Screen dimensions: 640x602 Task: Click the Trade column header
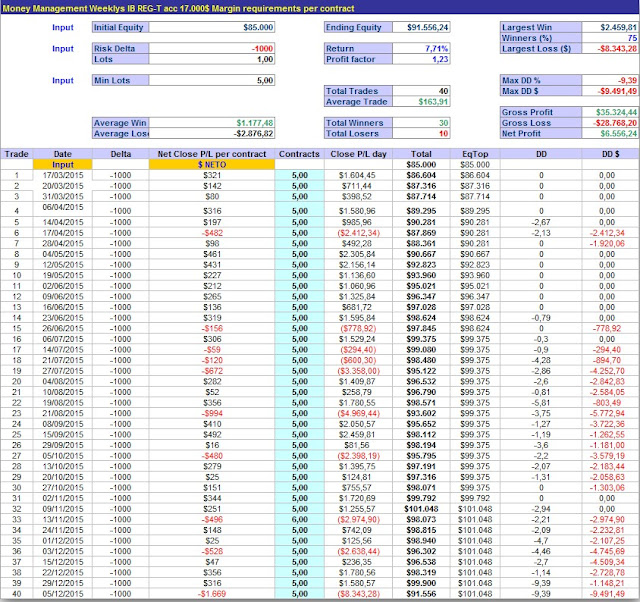pyautogui.click(x=17, y=154)
